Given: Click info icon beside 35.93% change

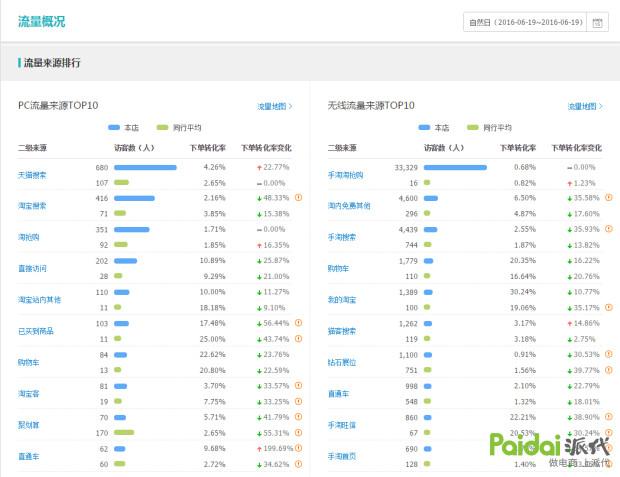Looking at the screenshot, I should 609,229.
